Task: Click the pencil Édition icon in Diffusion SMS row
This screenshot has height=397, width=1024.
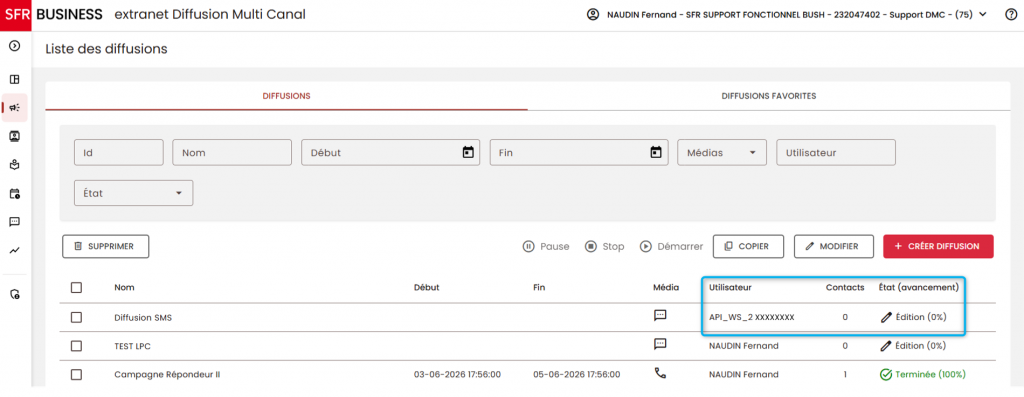Action: (886, 317)
